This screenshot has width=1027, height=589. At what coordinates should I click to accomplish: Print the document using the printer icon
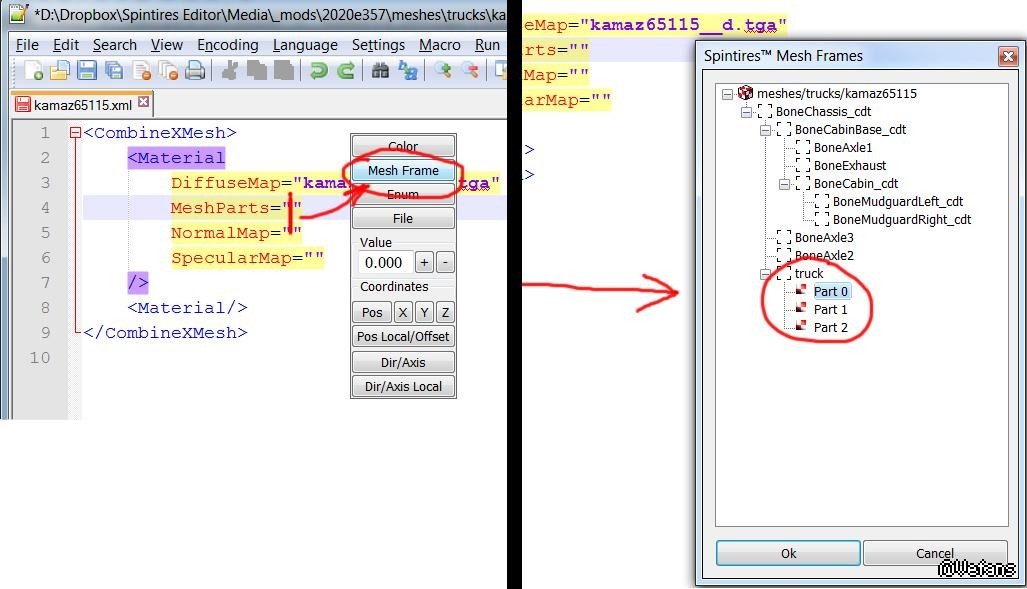[x=195, y=70]
